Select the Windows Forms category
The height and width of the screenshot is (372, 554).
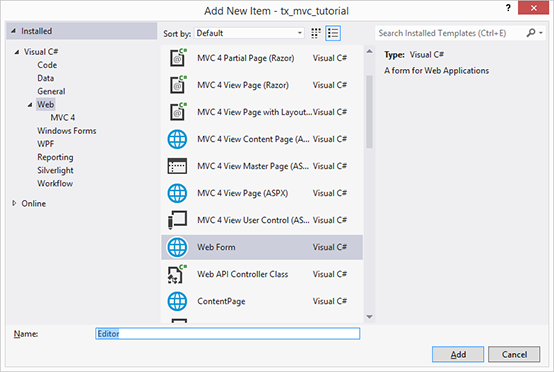coord(67,131)
